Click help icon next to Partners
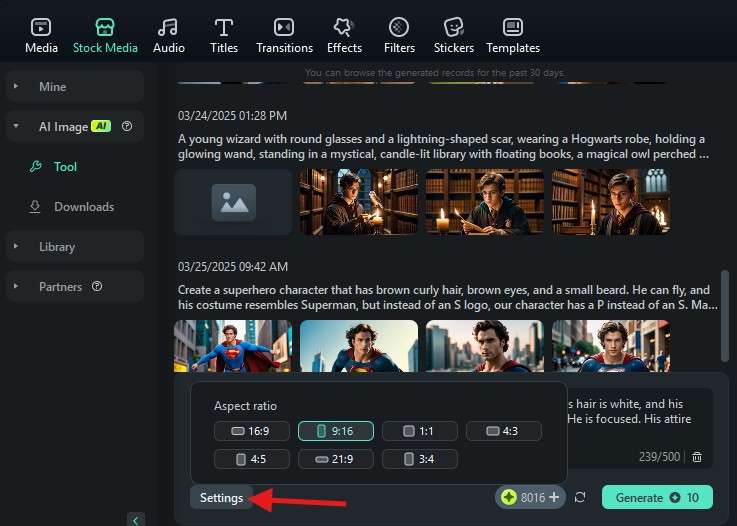The image size is (737, 526). (97, 286)
